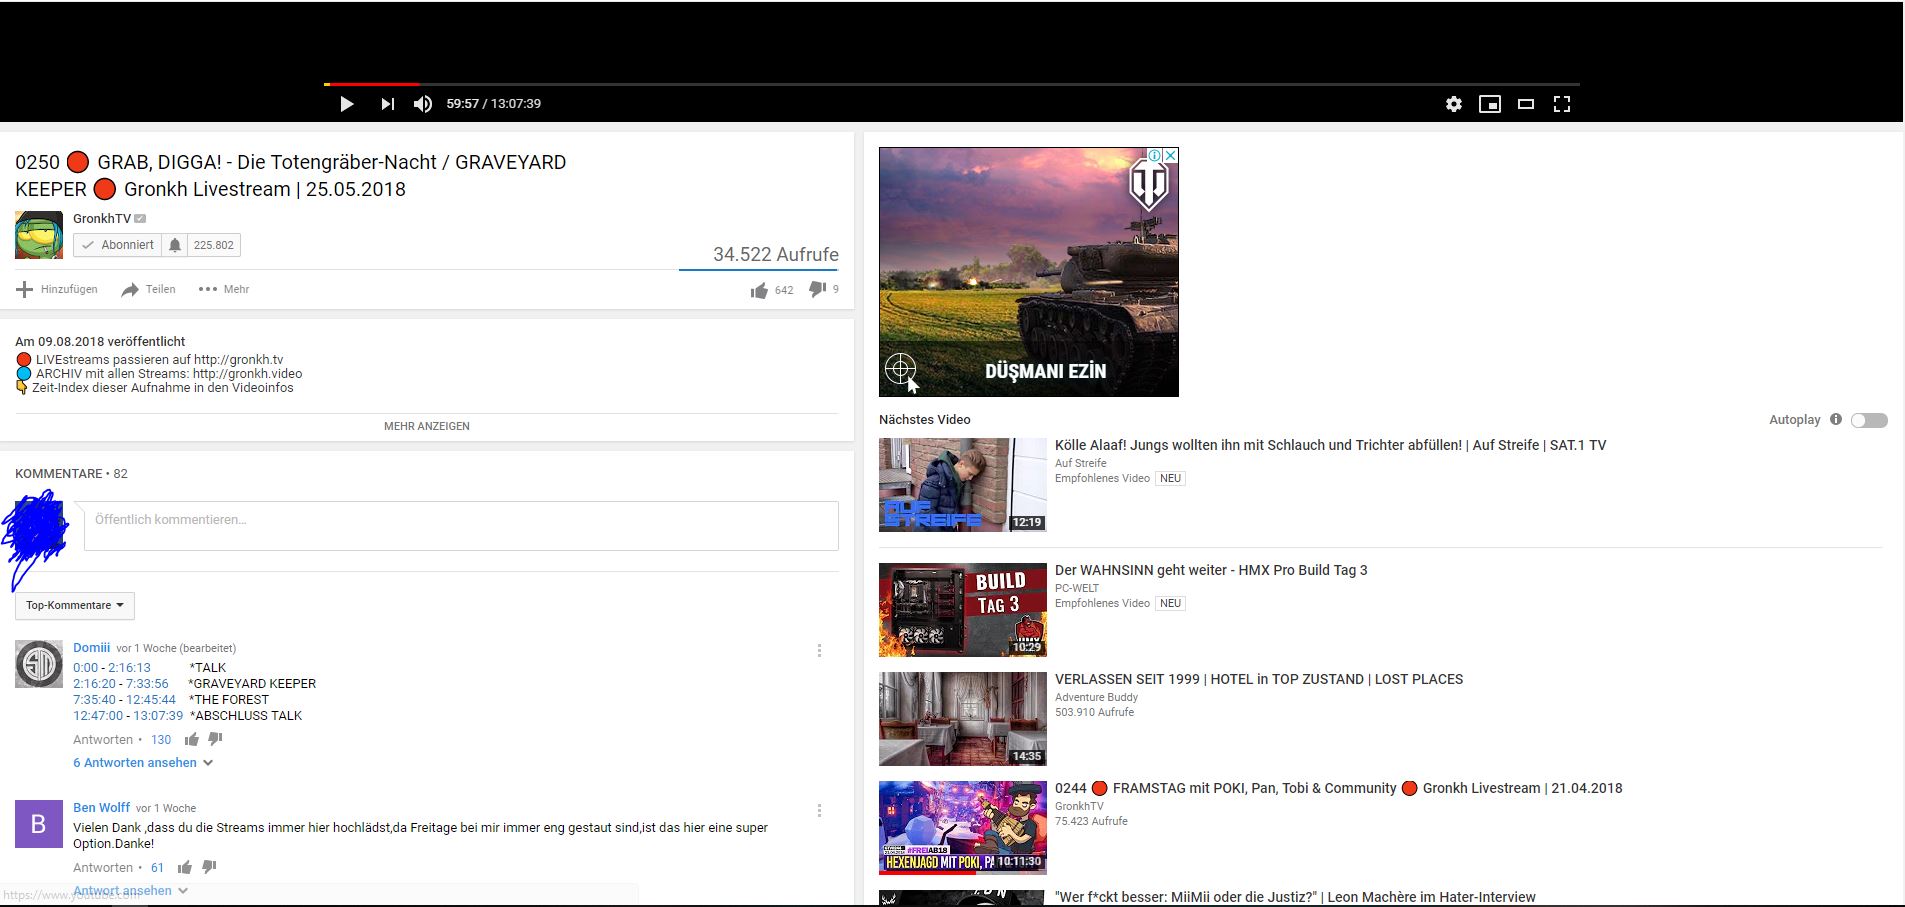Unsubscribe via the Abonniert button
This screenshot has width=1905, height=907.
click(x=118, y=245)
